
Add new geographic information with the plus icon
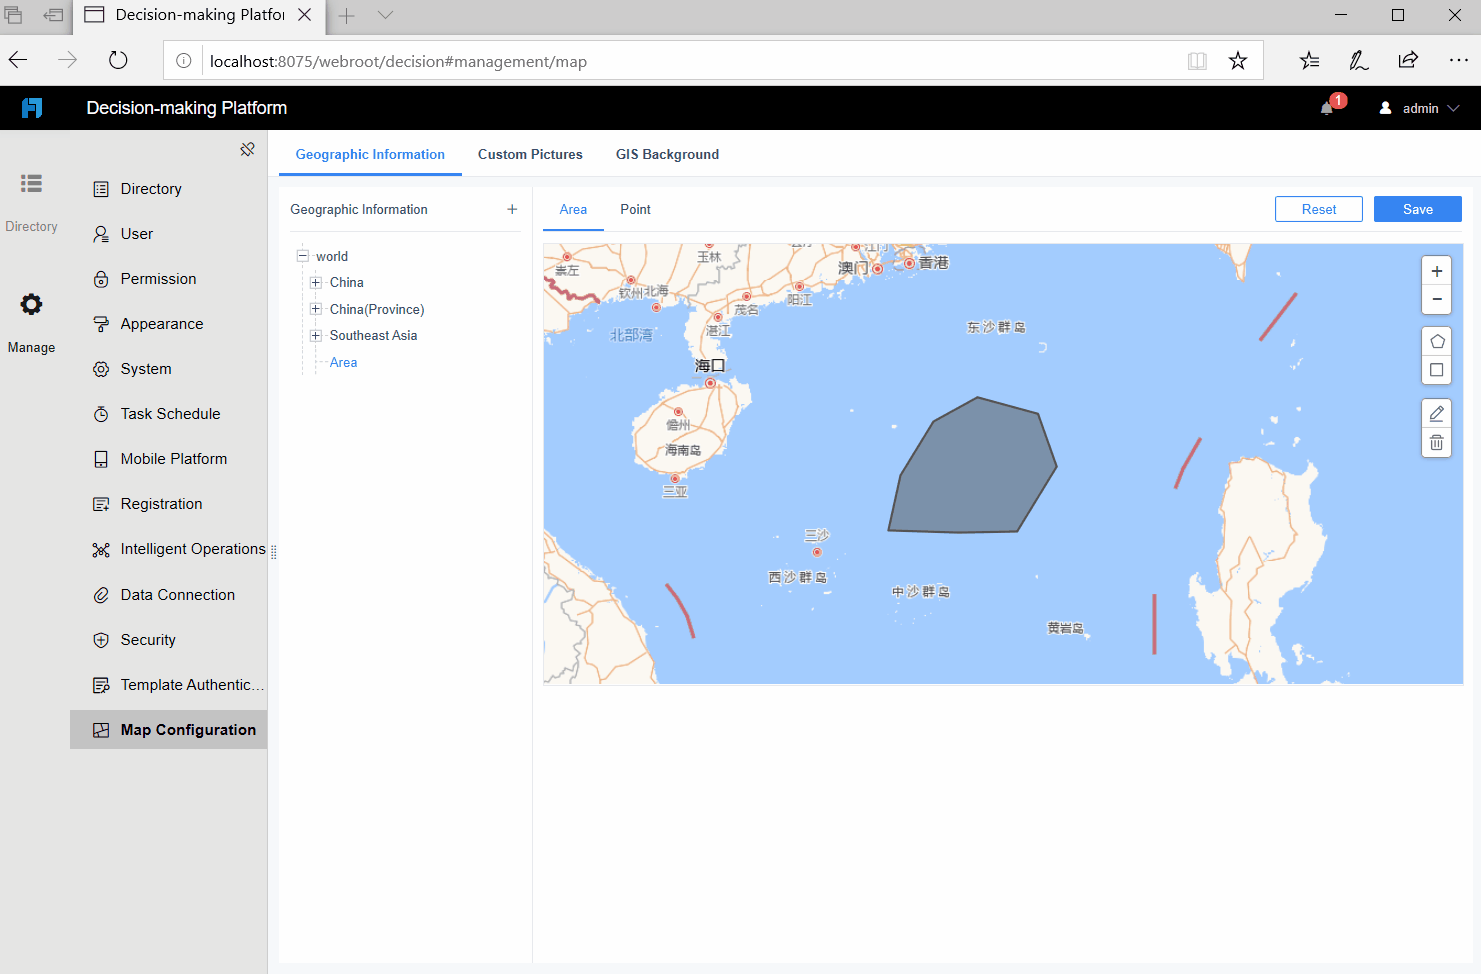point(512,209)
